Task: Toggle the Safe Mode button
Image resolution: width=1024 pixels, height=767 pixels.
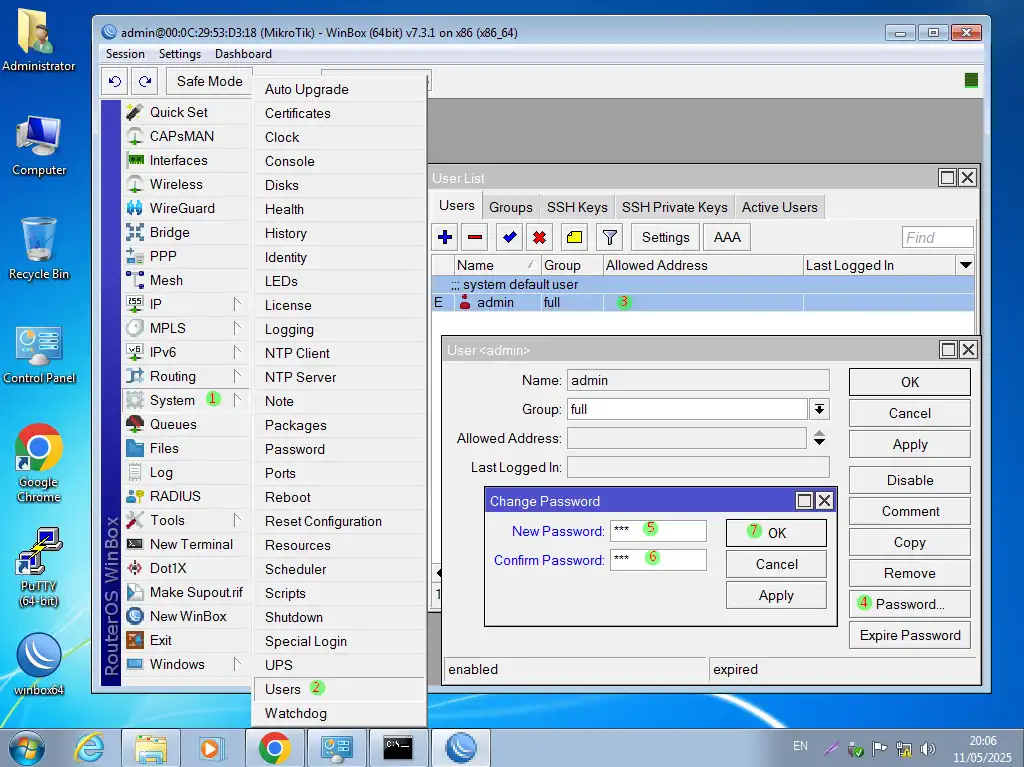Action: pos(209,81)
